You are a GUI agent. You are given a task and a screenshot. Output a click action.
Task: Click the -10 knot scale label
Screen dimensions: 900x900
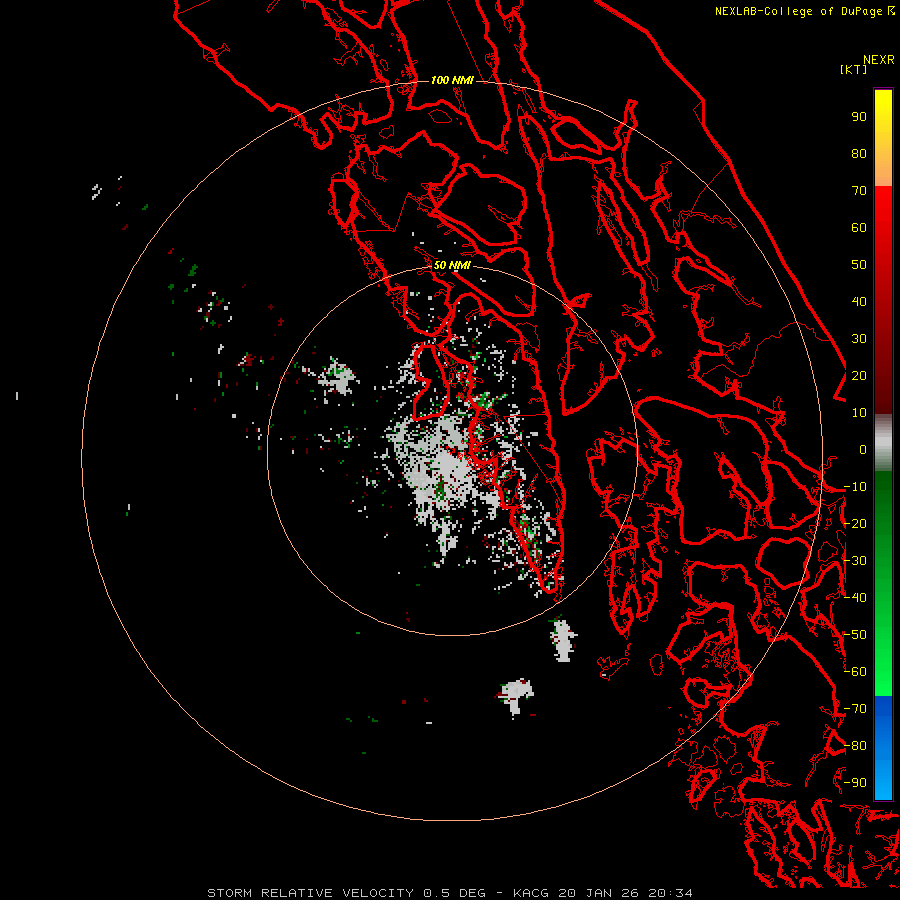(855, 487)
